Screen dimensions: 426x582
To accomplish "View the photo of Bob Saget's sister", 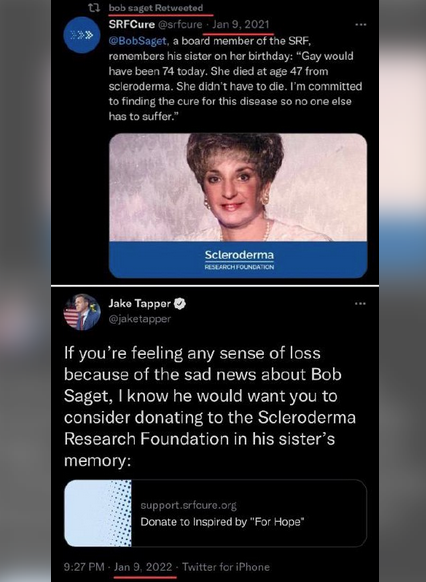I will point(238,187).
